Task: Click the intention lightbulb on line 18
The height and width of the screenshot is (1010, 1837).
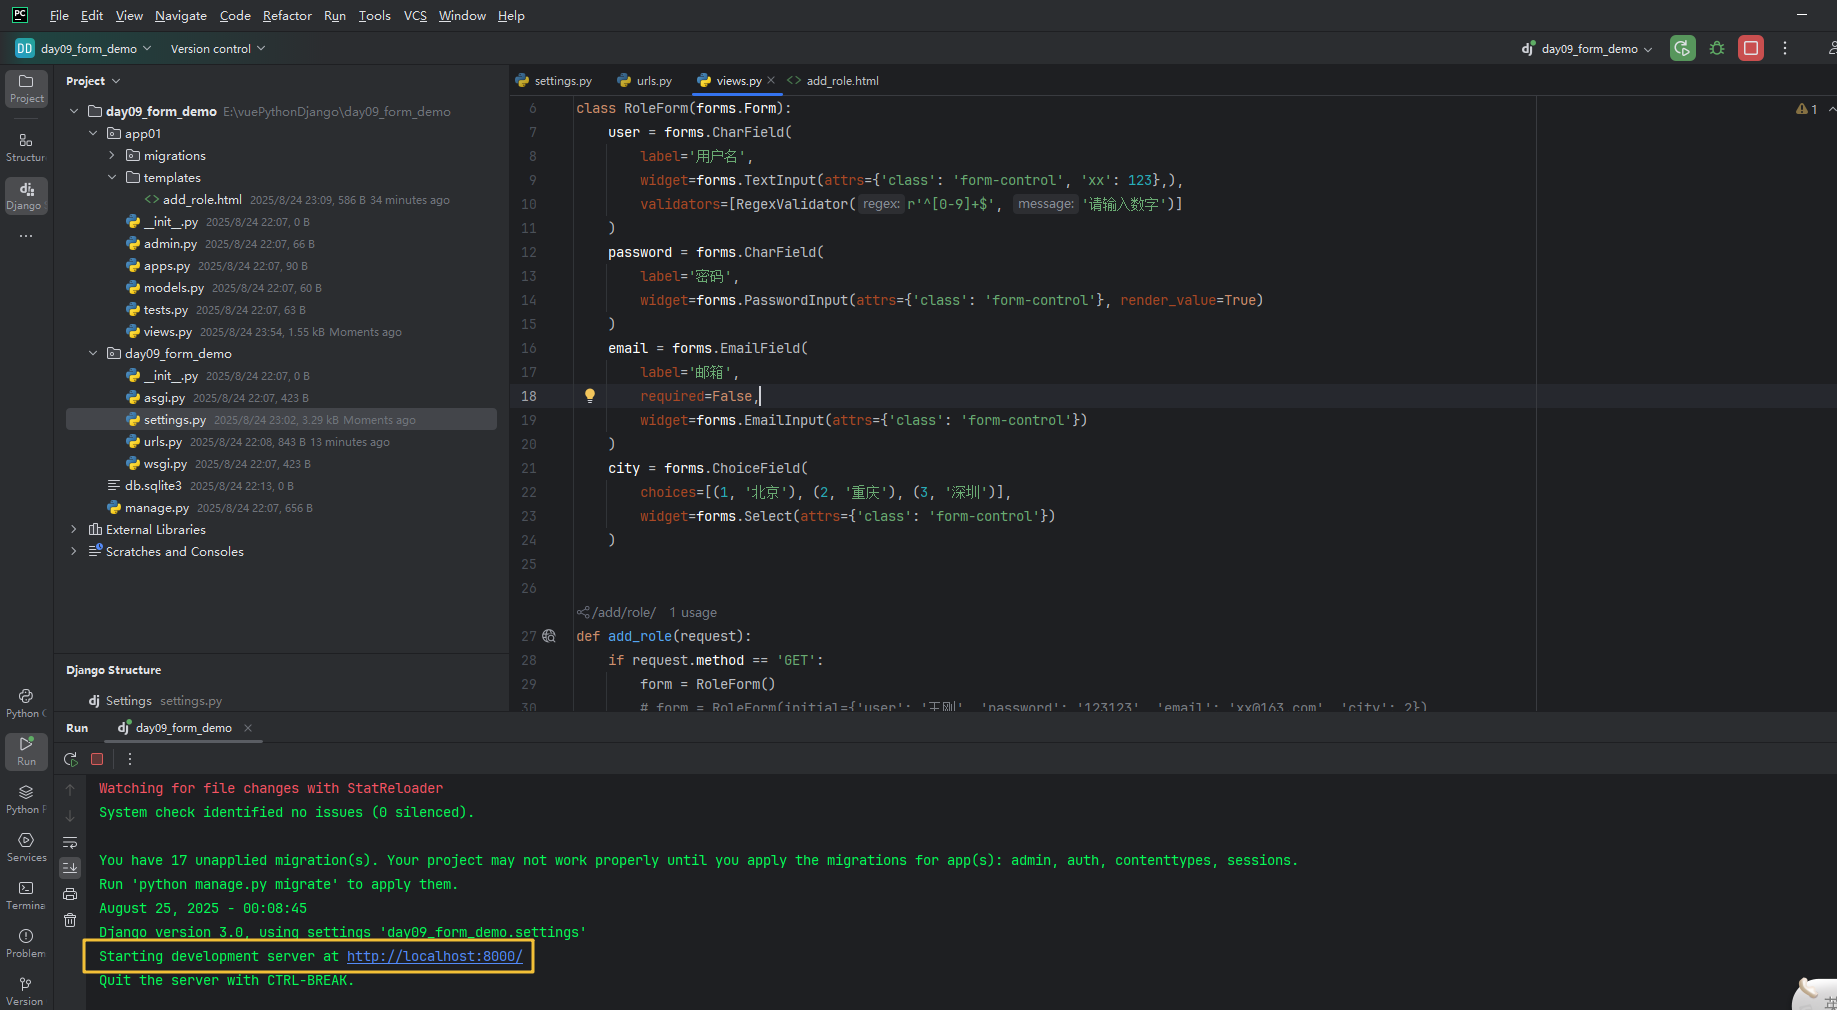Action: tap(590, 396)
